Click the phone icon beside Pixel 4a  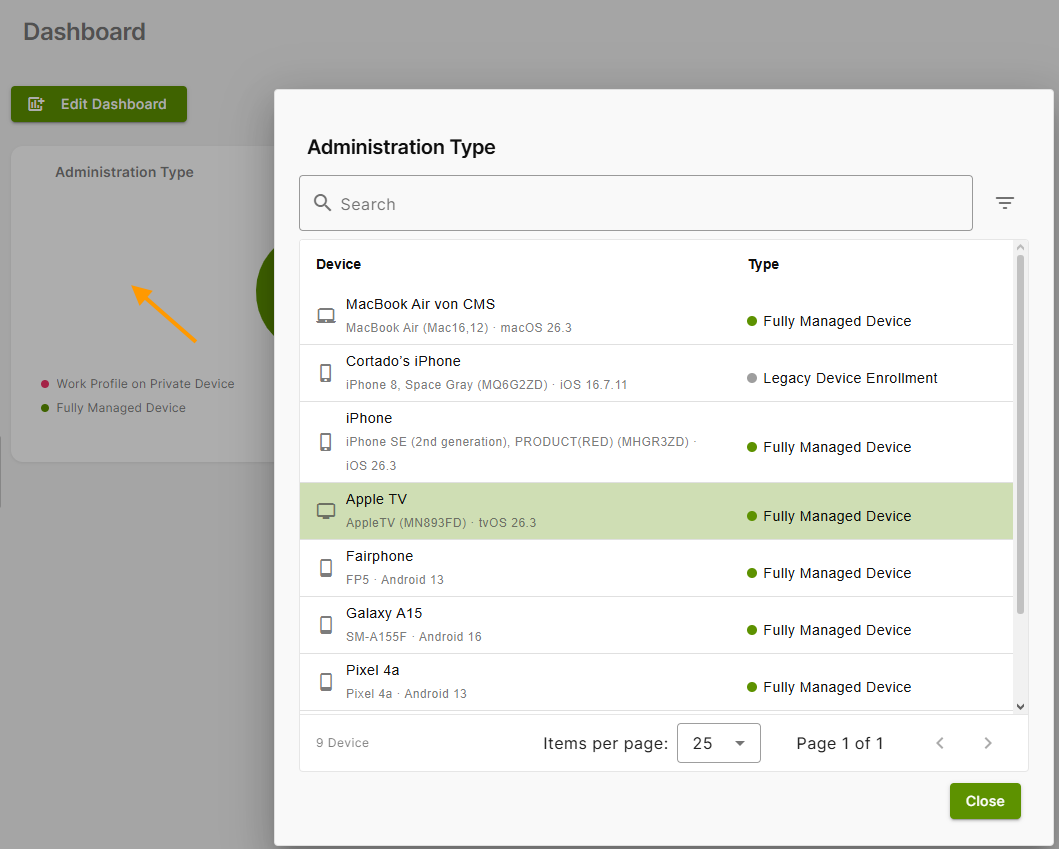pos(326,682)
